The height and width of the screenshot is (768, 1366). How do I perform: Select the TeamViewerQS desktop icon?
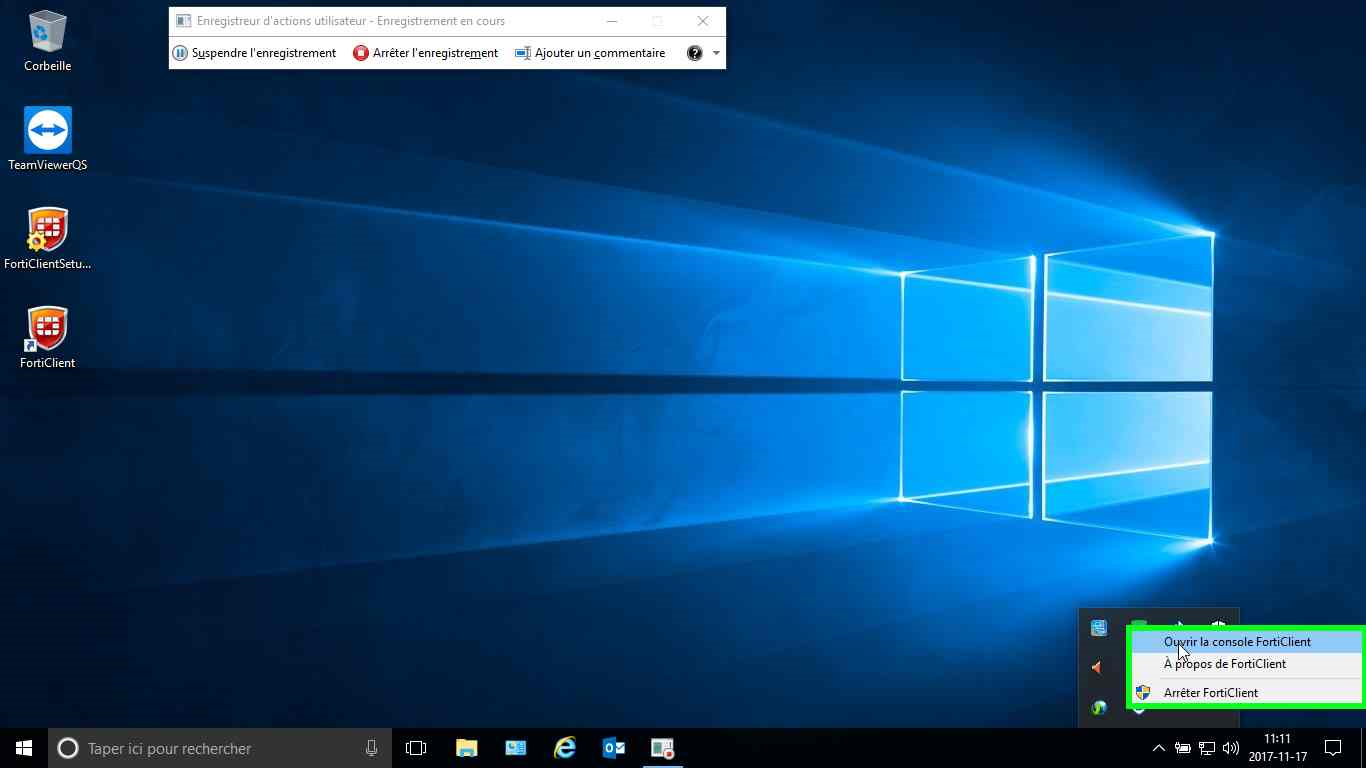(x=48, y=139)
